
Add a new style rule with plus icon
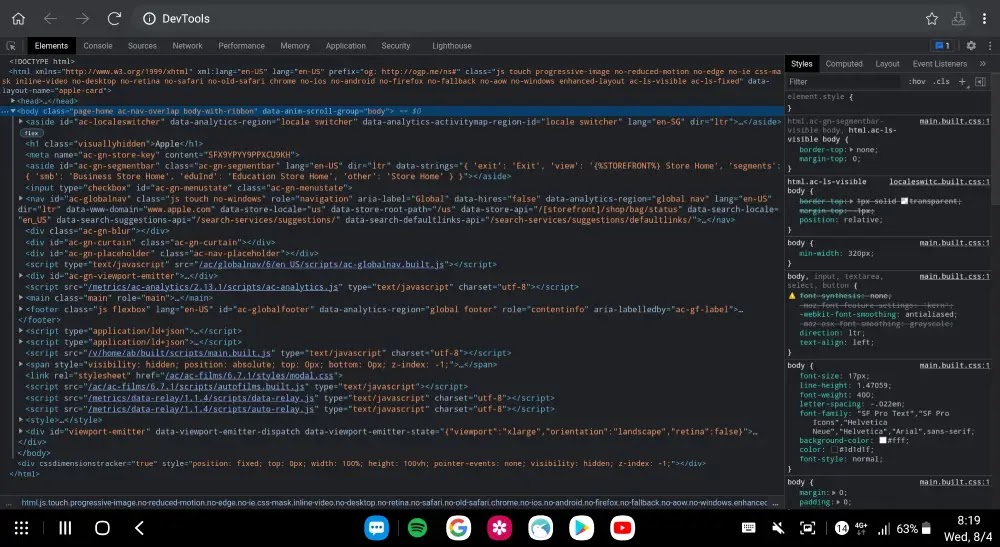[963, 81]
